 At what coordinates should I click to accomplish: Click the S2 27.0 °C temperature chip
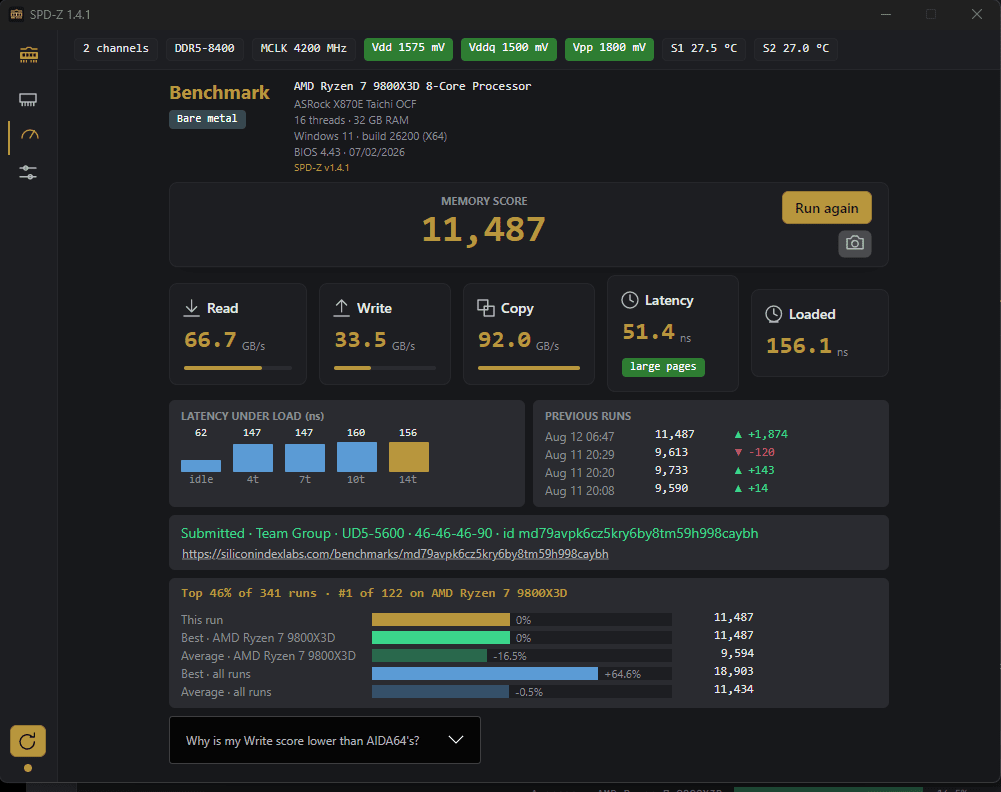tap(795, 49)
